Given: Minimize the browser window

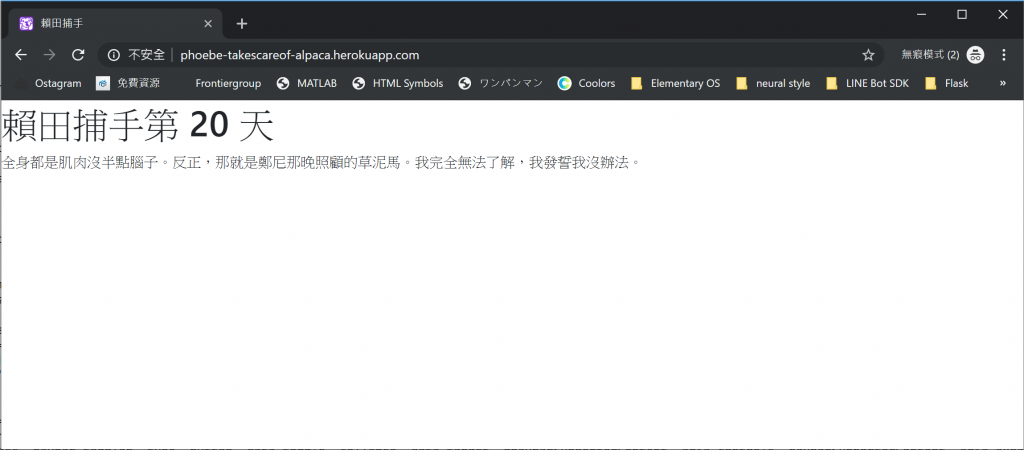Looking at the screenshot, I should point(921,14).
